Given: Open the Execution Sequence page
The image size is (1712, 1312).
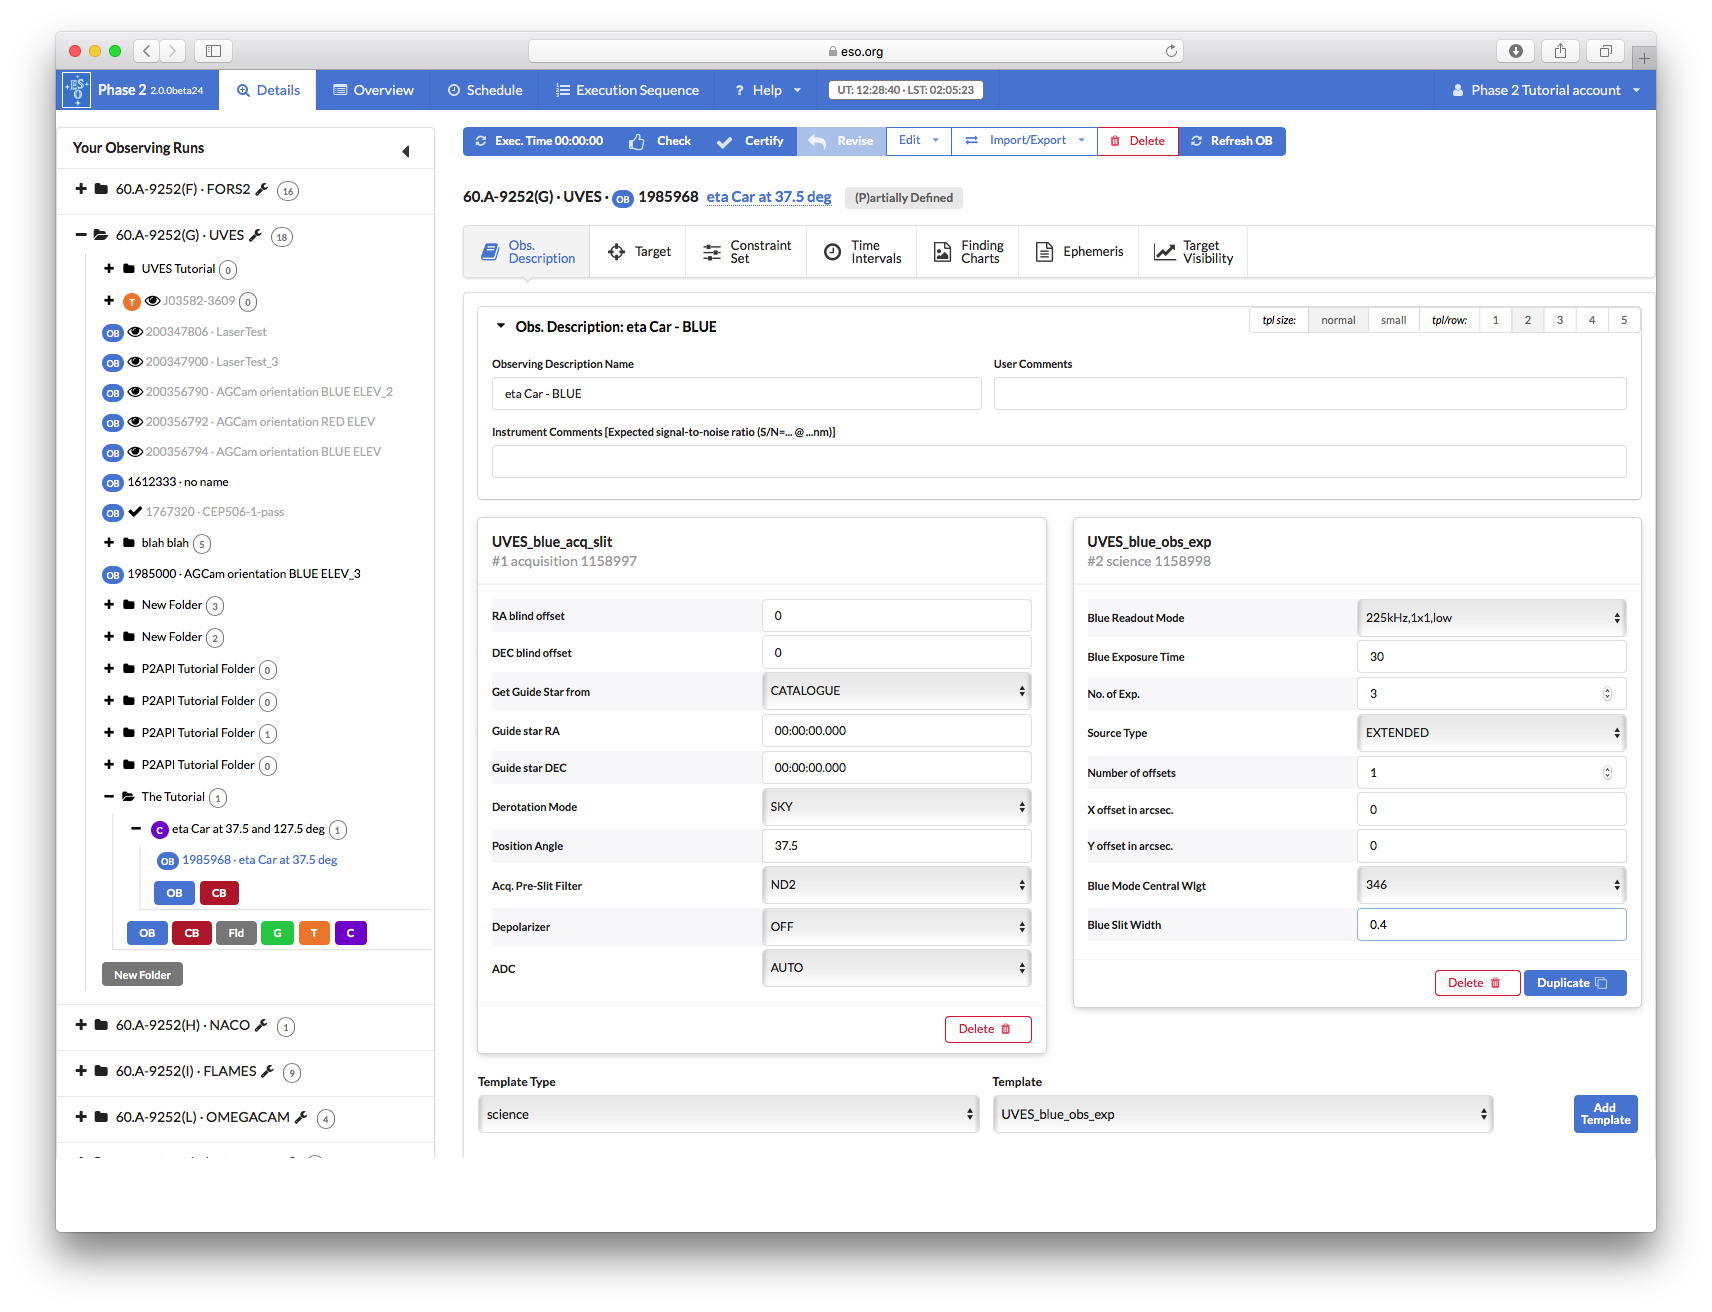Looking at the screenshot, I should (x=627, y=90).
